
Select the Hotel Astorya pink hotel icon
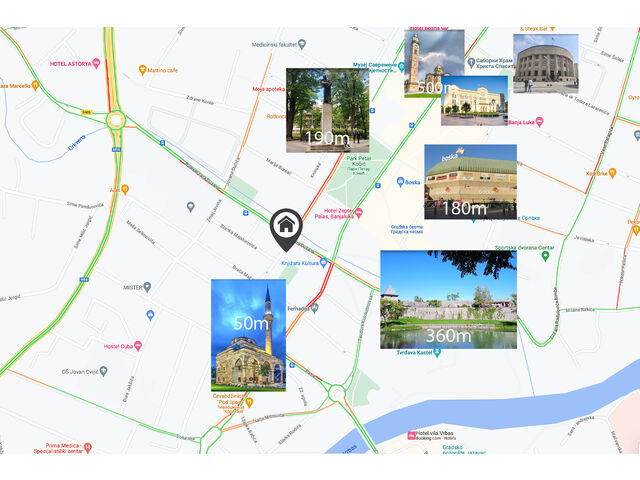[98, 63]
